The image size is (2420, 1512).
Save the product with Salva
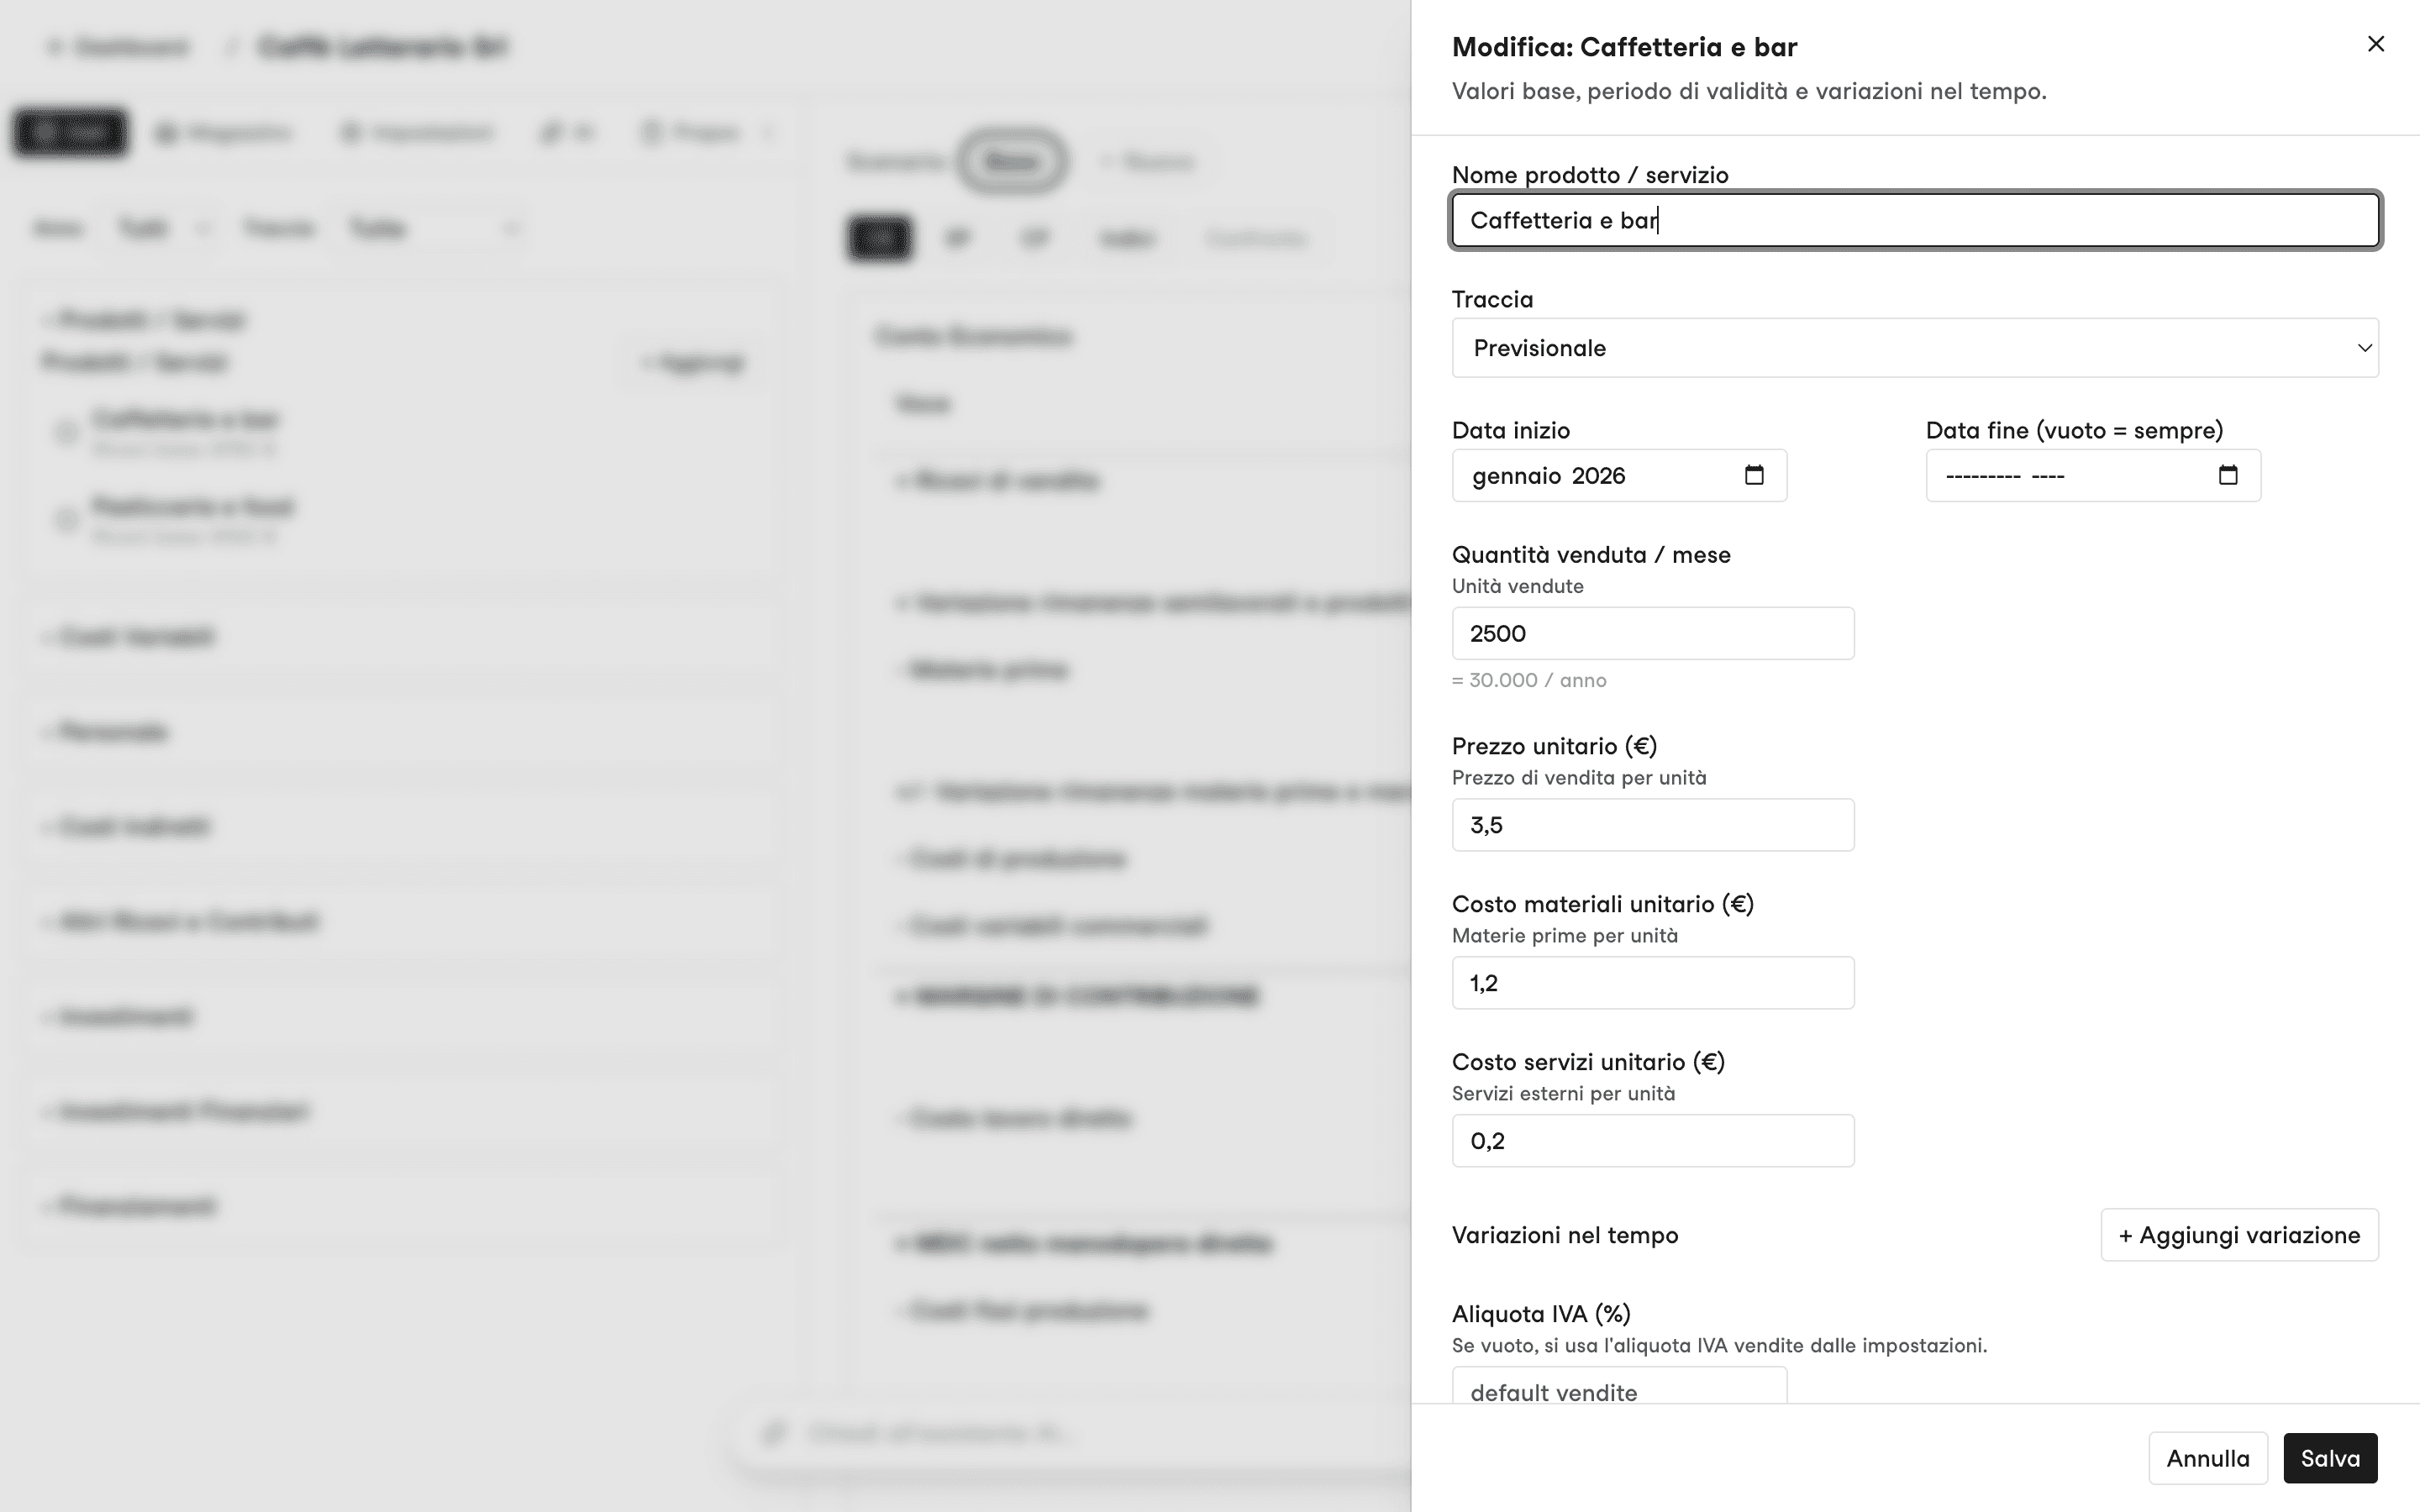2330,1458
